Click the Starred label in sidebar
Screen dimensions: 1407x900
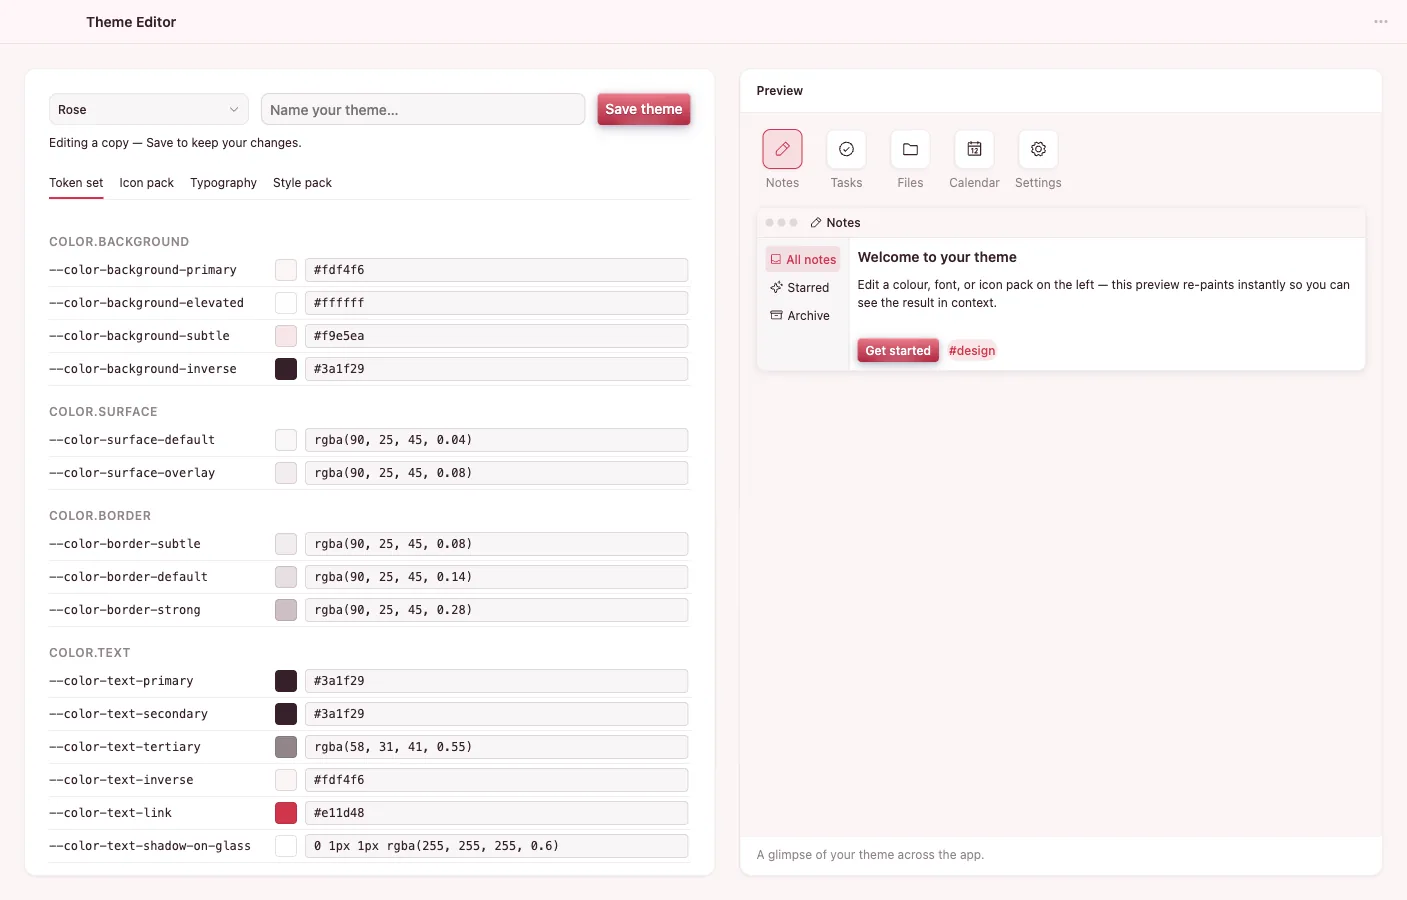pyautogui.click(x=808, y=288)
